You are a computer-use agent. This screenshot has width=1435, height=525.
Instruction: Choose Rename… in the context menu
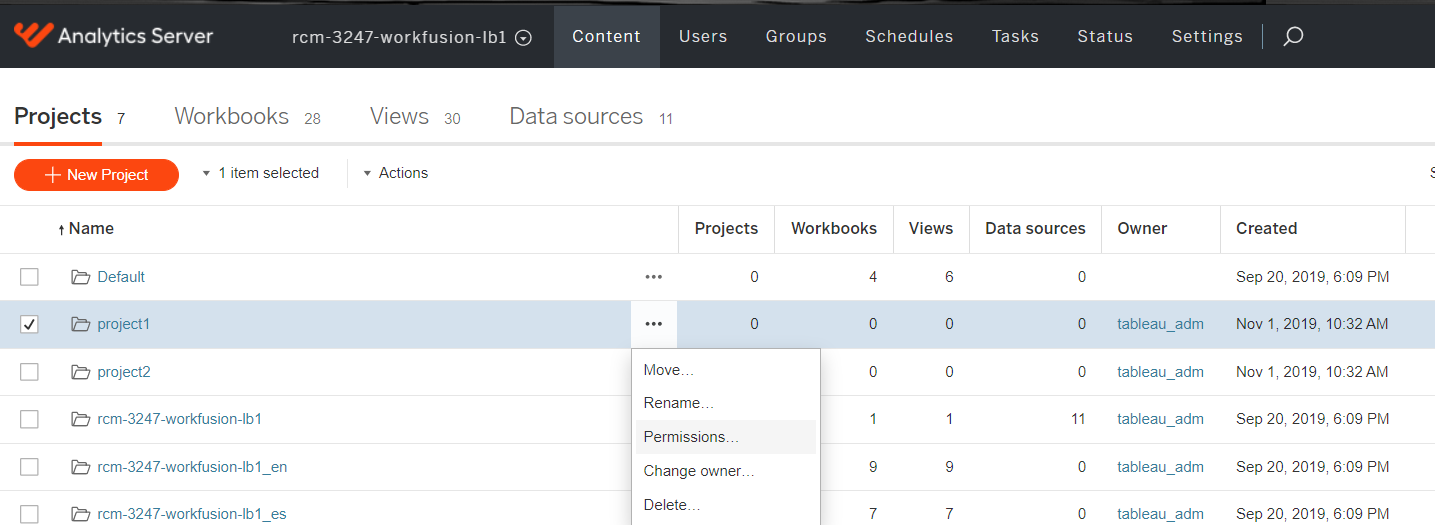click(726, 403)
